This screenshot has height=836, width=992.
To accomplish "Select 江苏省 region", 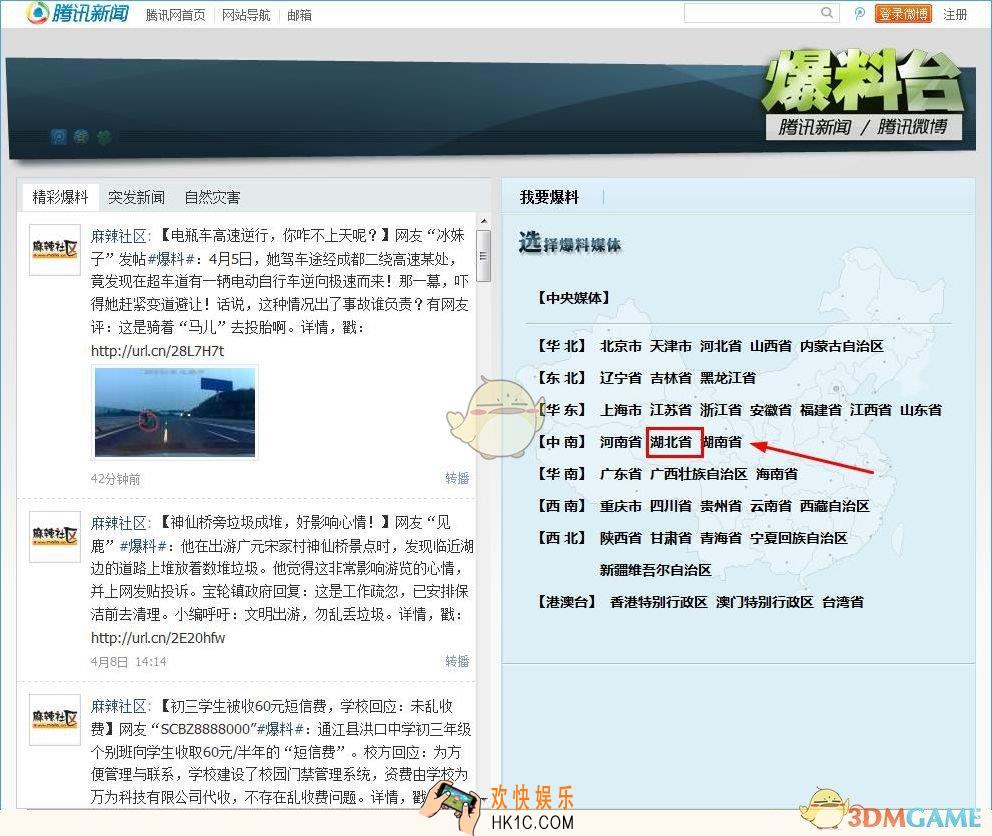I will coord(671,410).
